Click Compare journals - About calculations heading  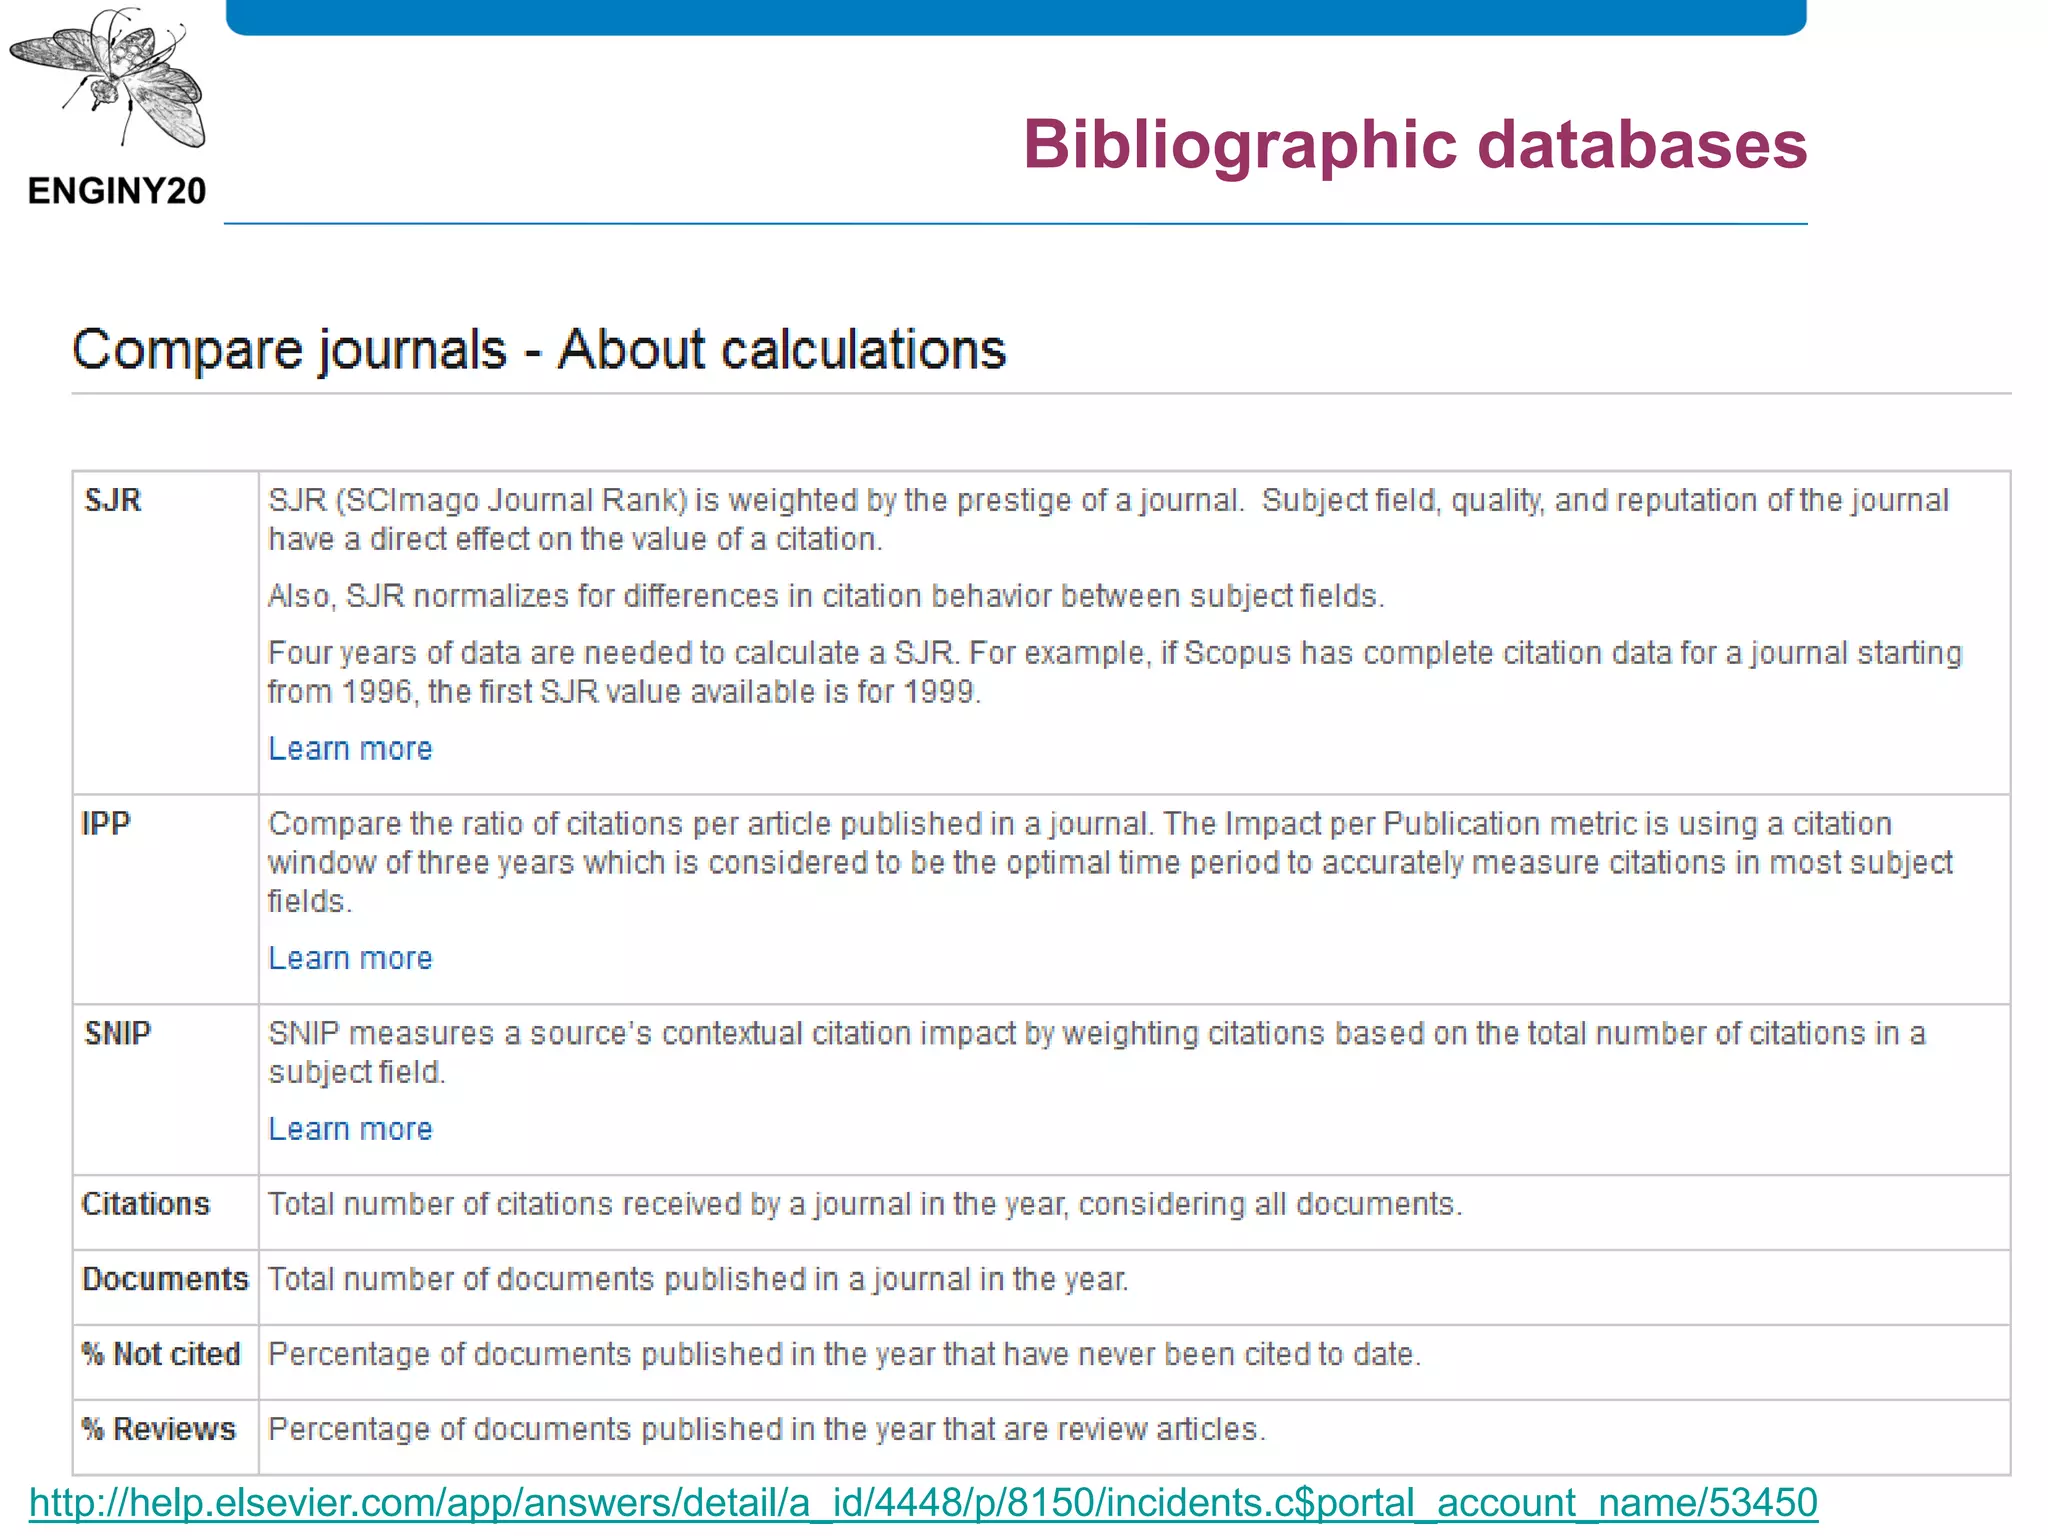coord(538,350)
